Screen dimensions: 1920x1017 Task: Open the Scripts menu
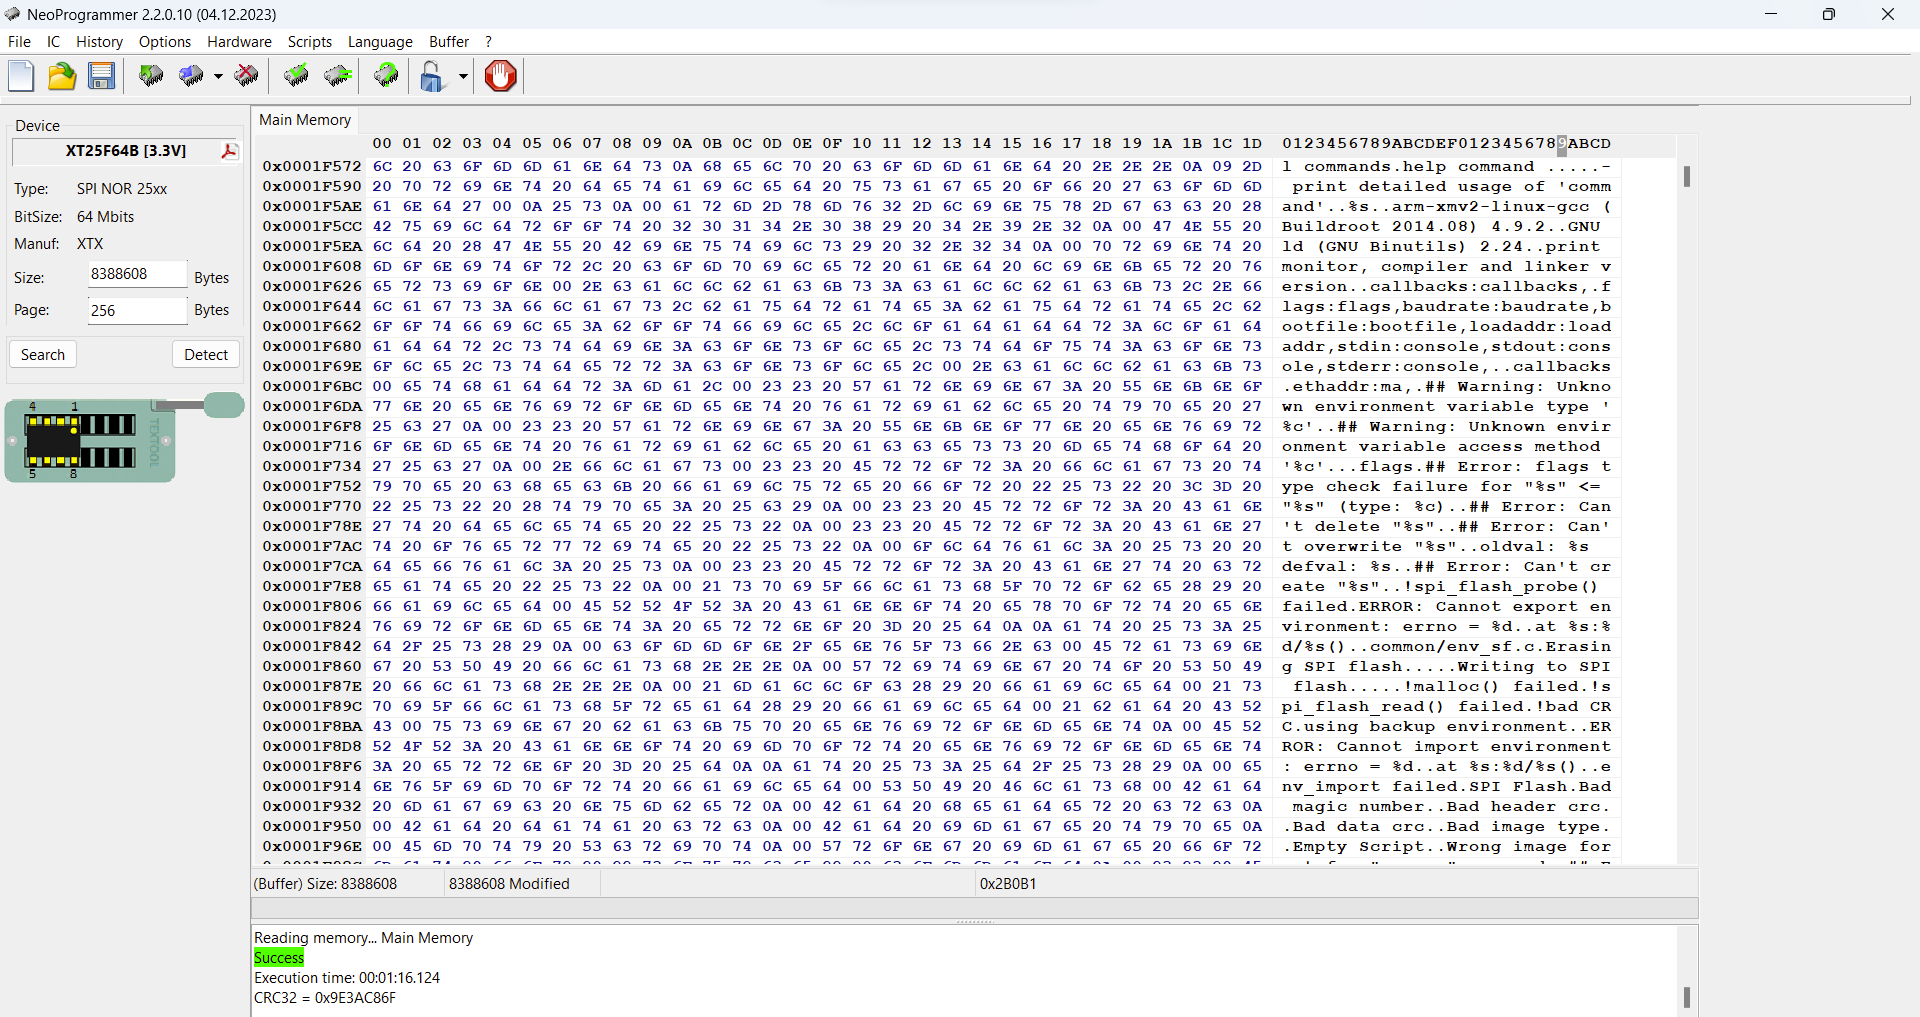coord(310,42)
